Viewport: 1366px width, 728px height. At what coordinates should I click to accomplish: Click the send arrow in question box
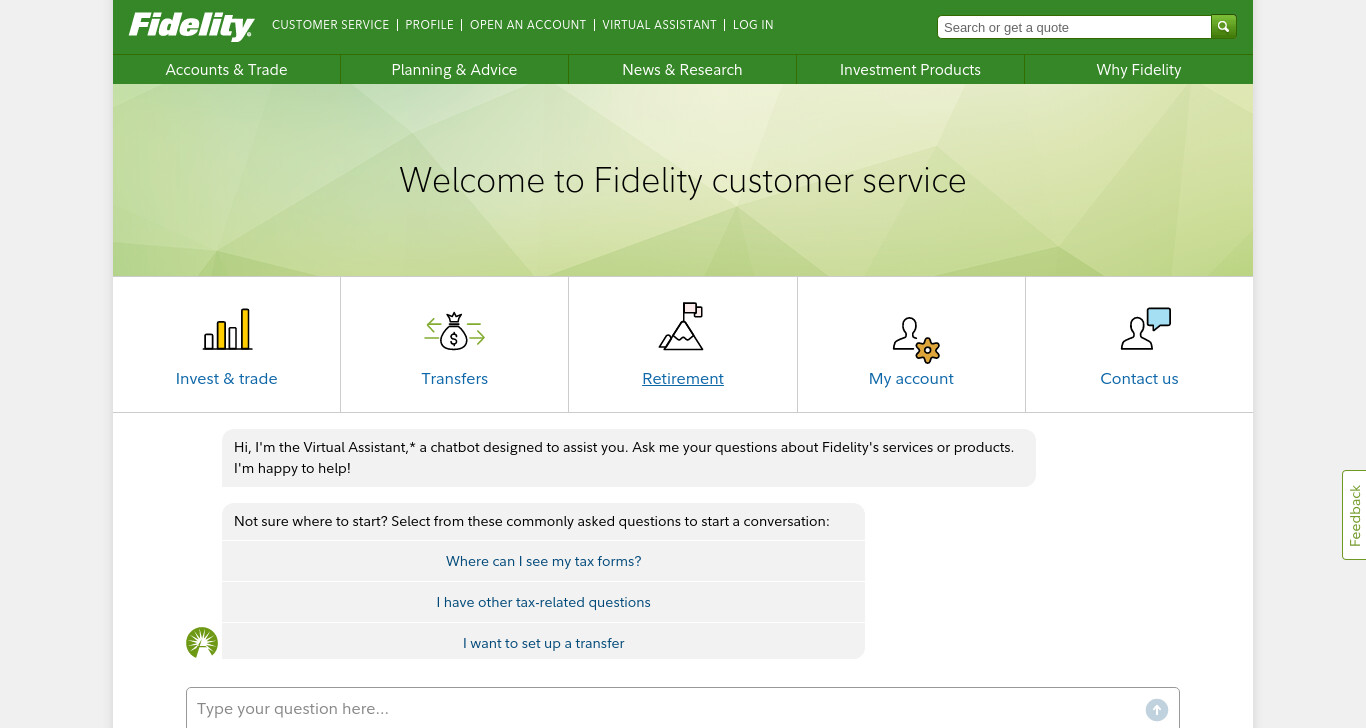(1156, 710)
